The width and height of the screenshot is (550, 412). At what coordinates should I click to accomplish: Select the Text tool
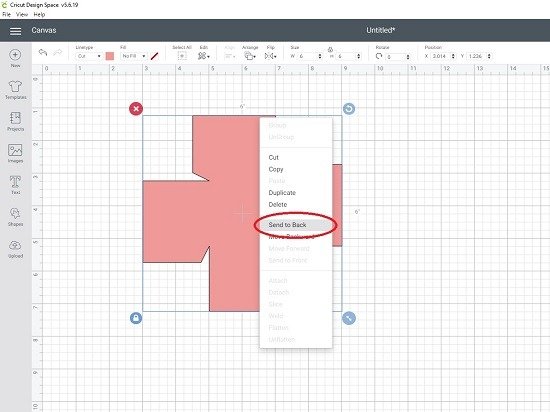(x=15, y=185)
